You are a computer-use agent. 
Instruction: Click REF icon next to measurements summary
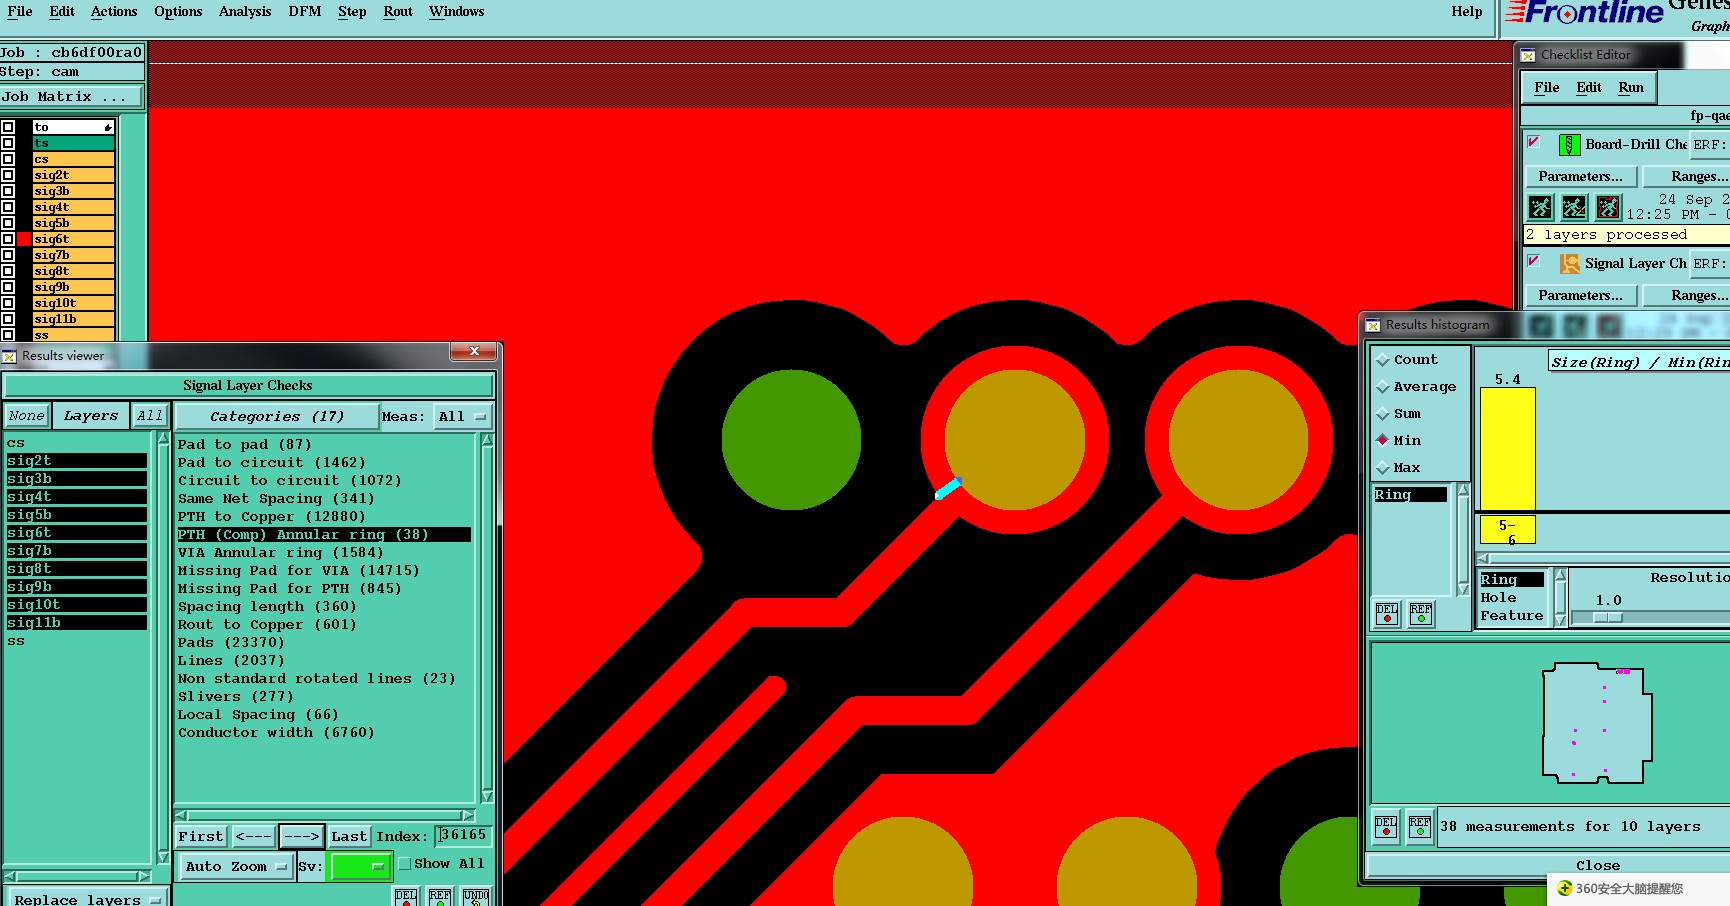(1420, 827)
